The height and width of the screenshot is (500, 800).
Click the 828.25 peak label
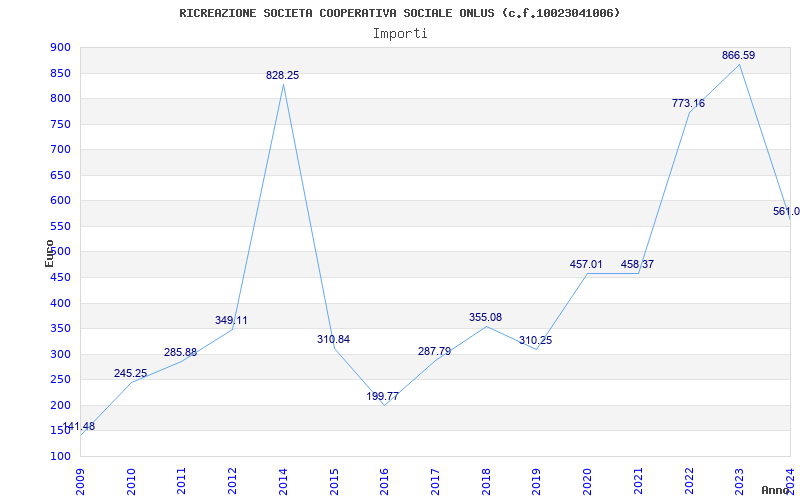(282, 76)
